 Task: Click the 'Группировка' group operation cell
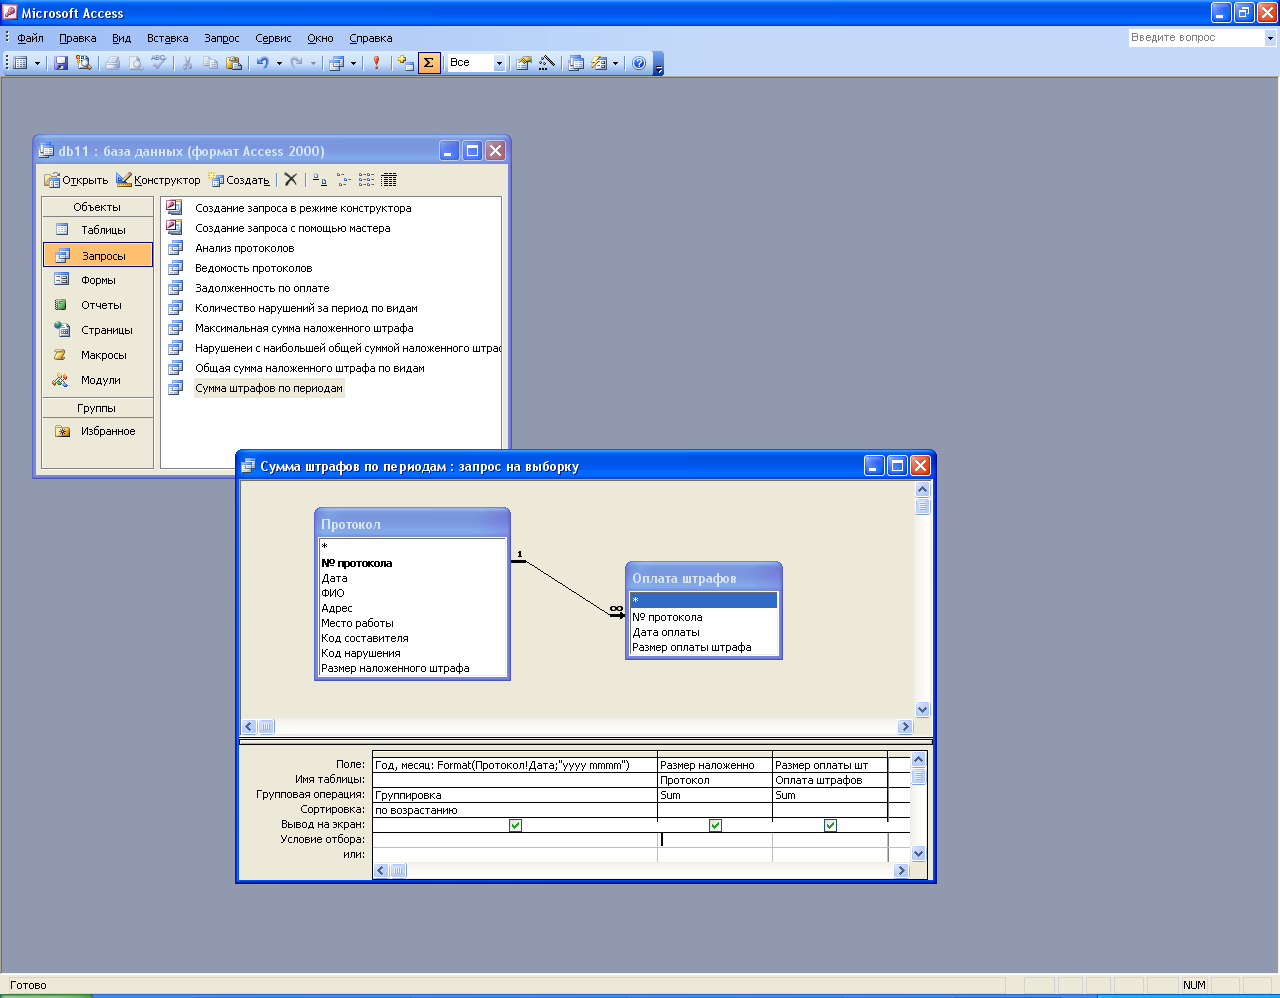(515, 795)
